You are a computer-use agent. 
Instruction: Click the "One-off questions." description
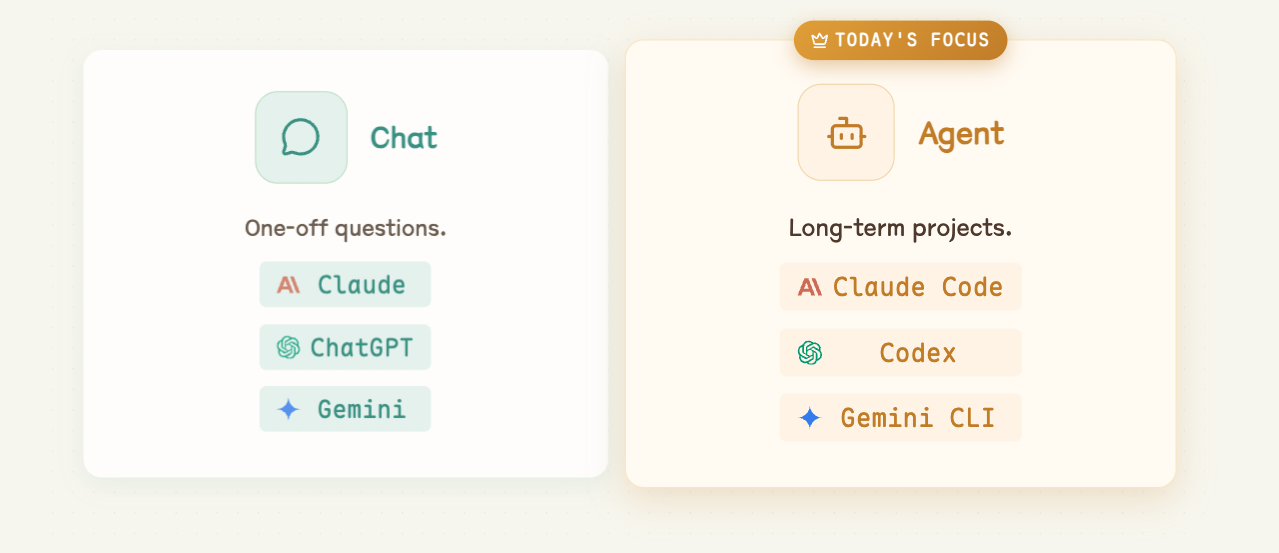click(x=345, y=228)
